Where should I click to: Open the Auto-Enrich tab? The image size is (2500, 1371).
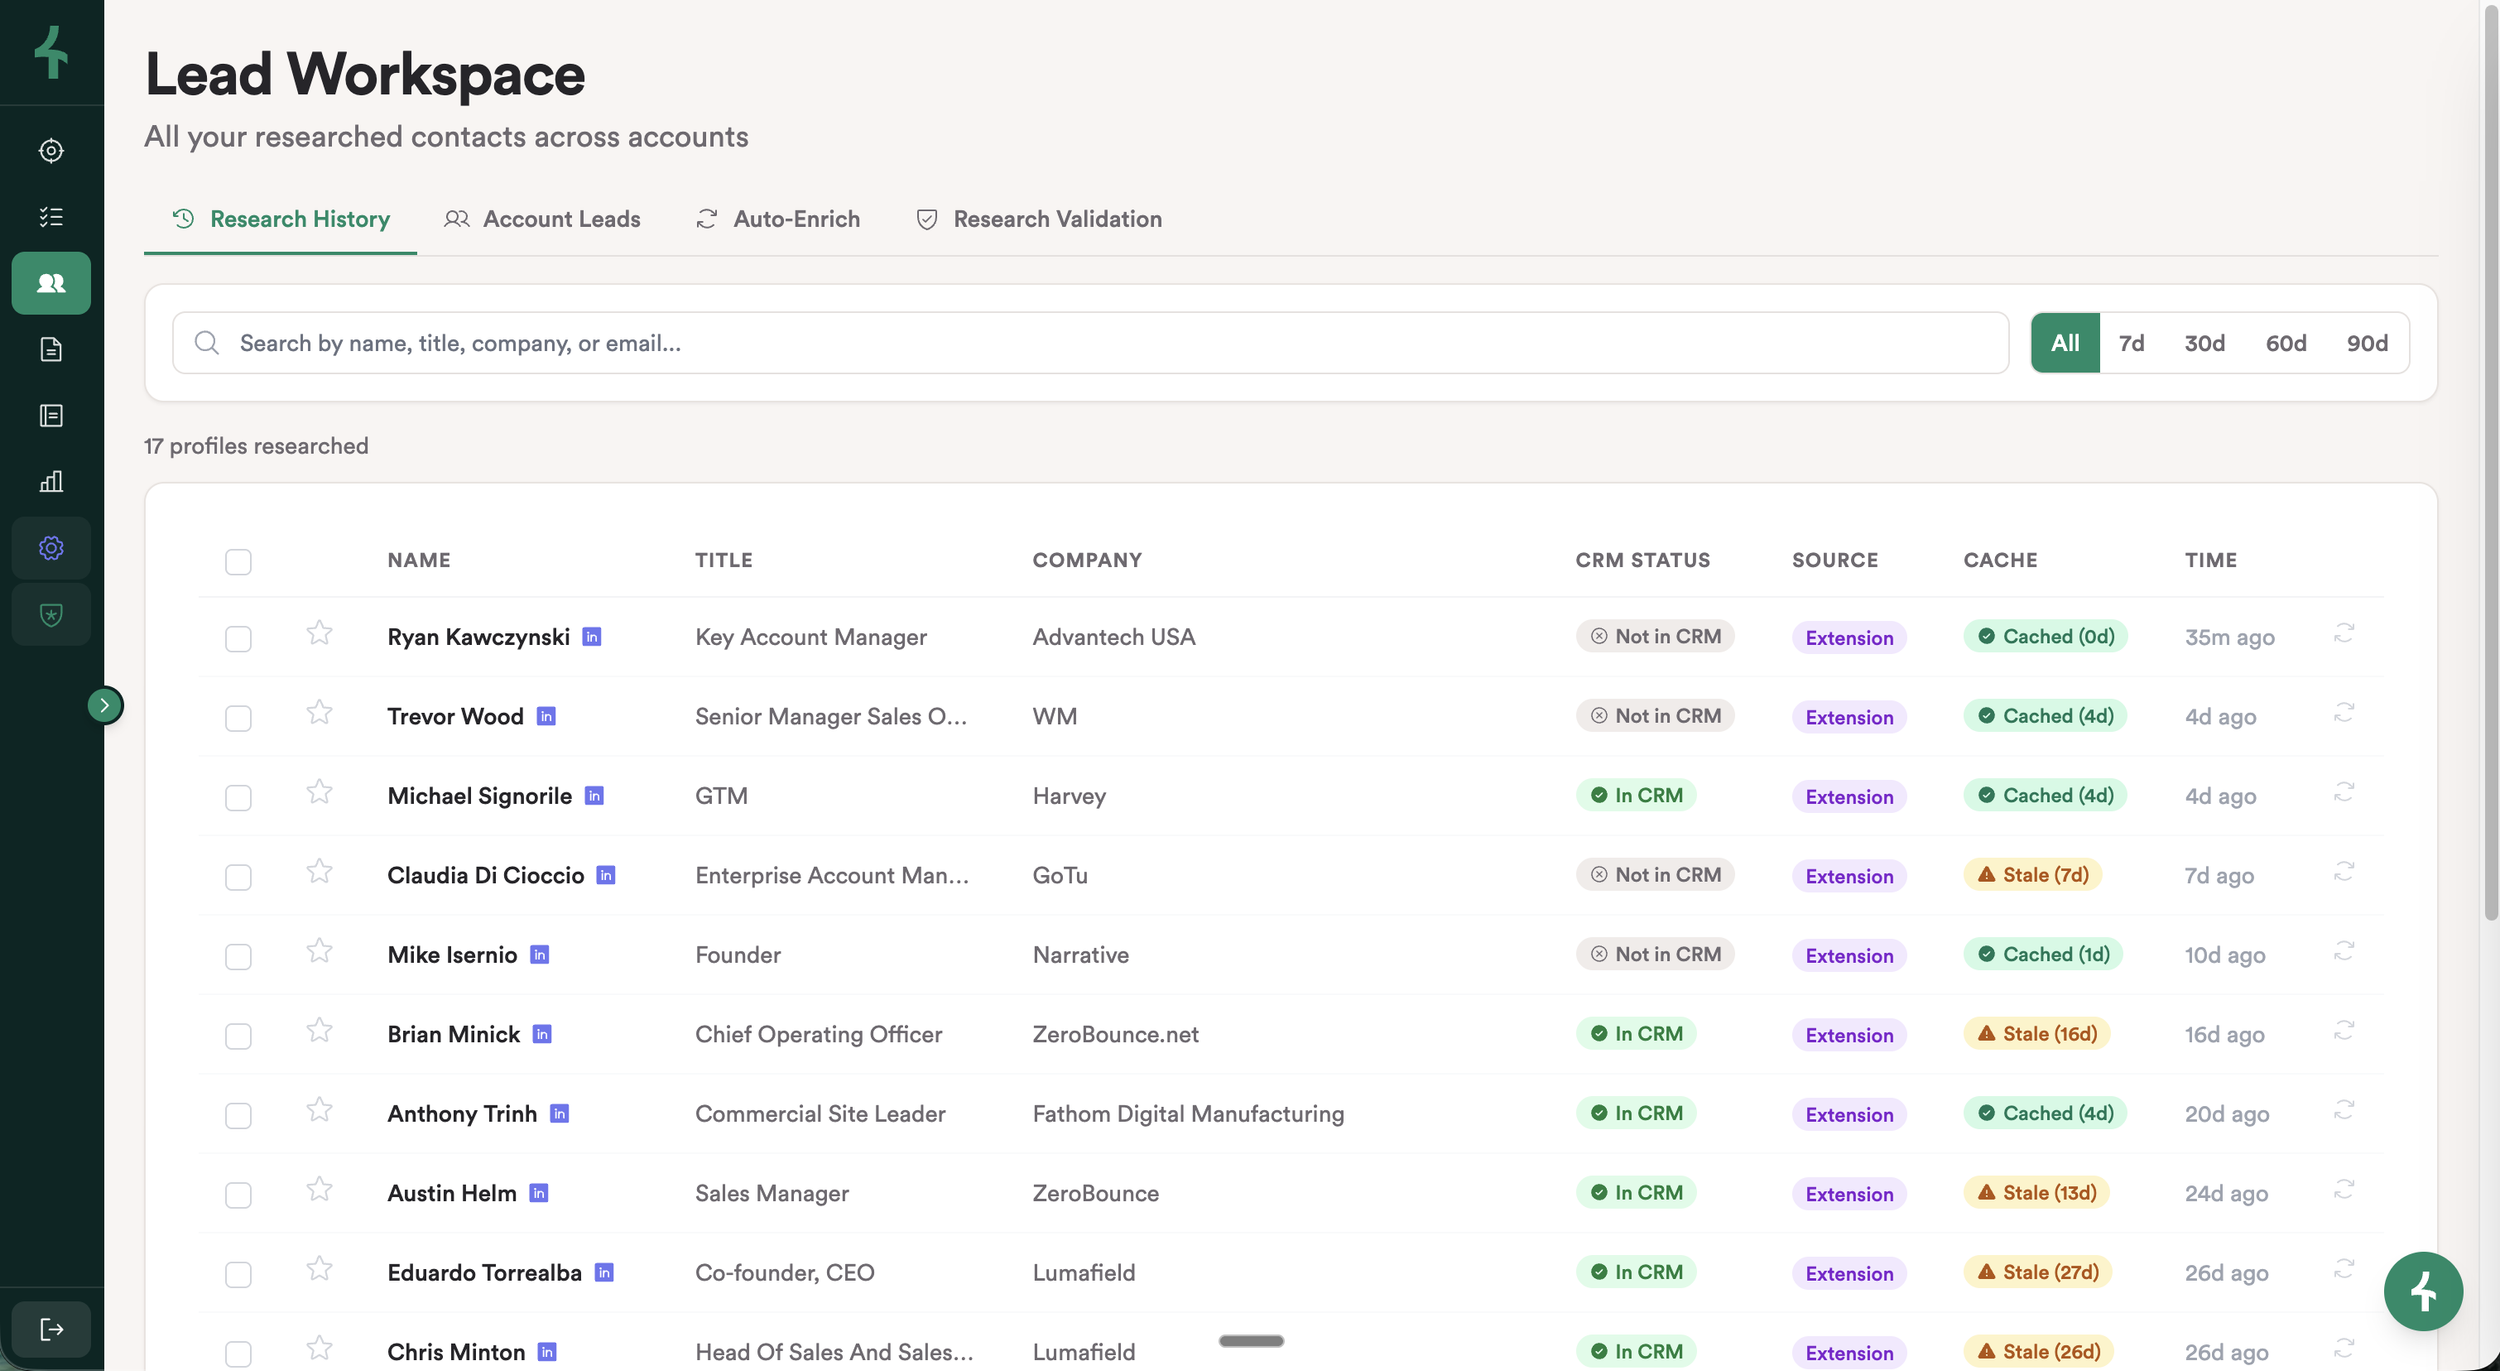[777, 219]
